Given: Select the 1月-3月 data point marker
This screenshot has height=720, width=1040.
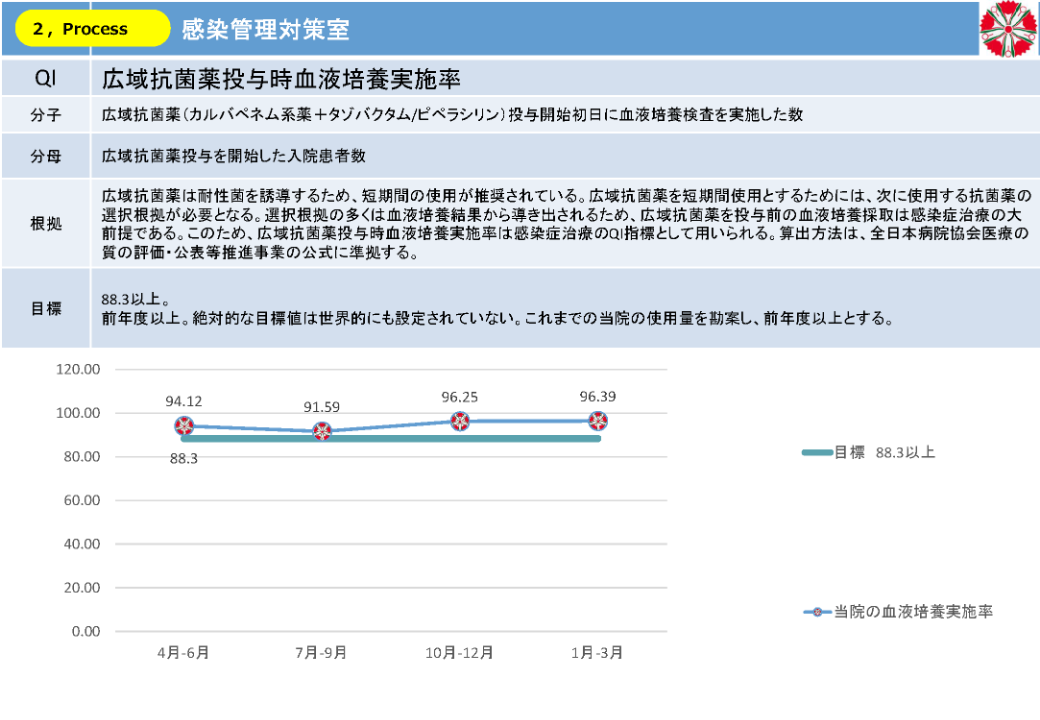Looking at the screenshot, I should click(x=598, y=421).
